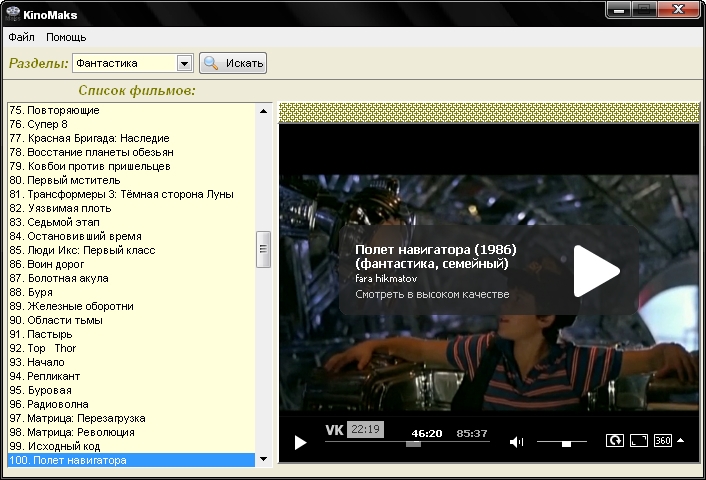Select '89. Железные оборотни'

click(x=131, y=306)
